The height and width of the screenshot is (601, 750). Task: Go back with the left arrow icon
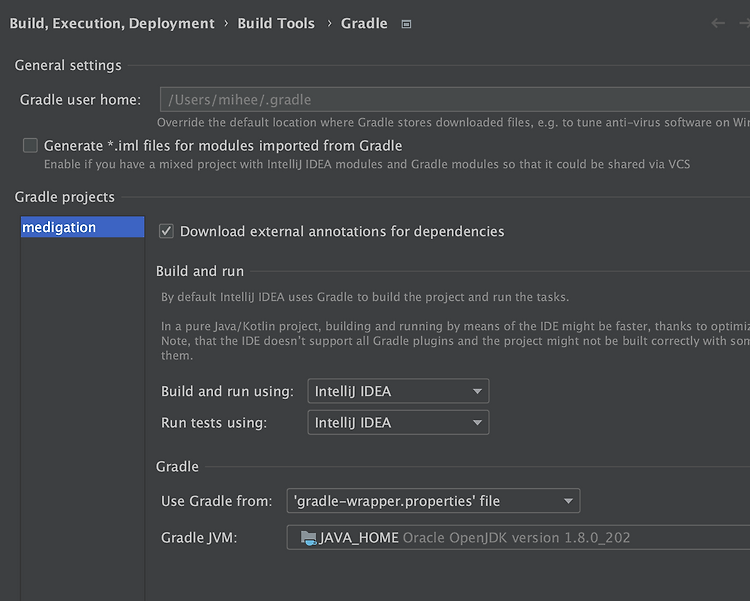pyautogui.click(x=718, y=23)
